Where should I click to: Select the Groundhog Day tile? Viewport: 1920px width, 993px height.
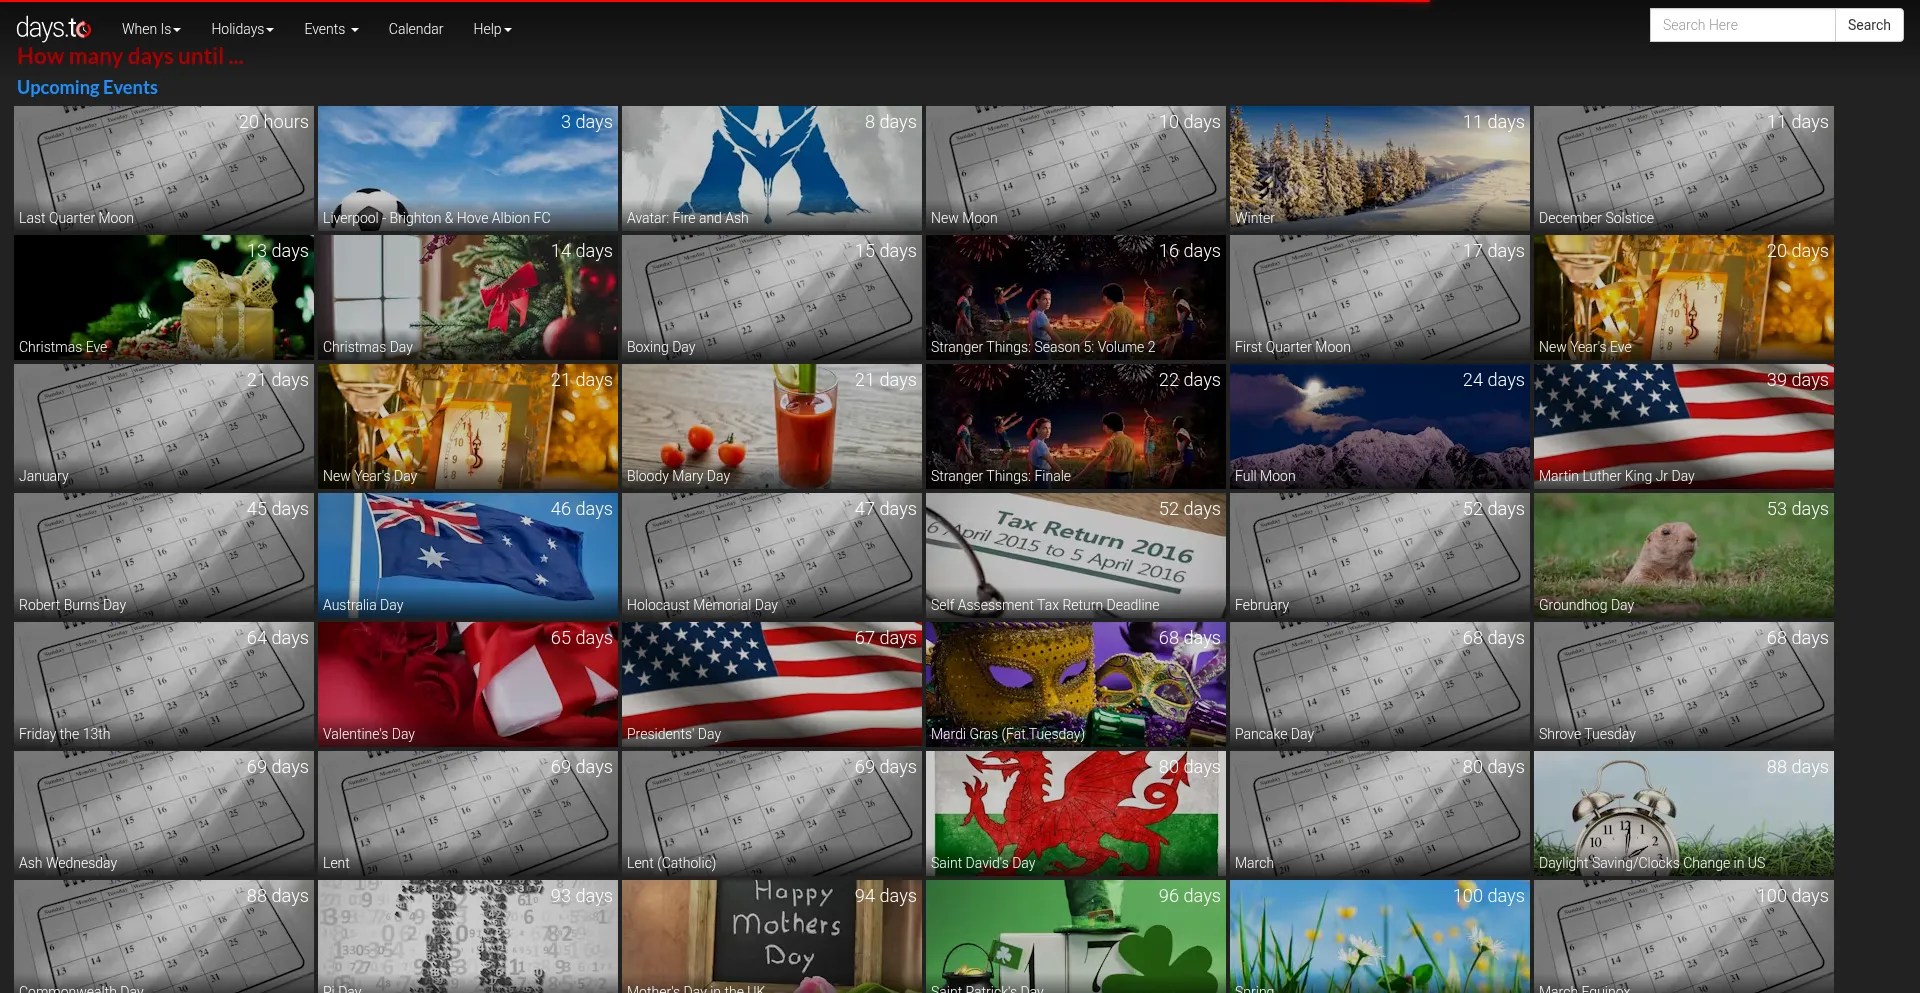coord(1684,556)
